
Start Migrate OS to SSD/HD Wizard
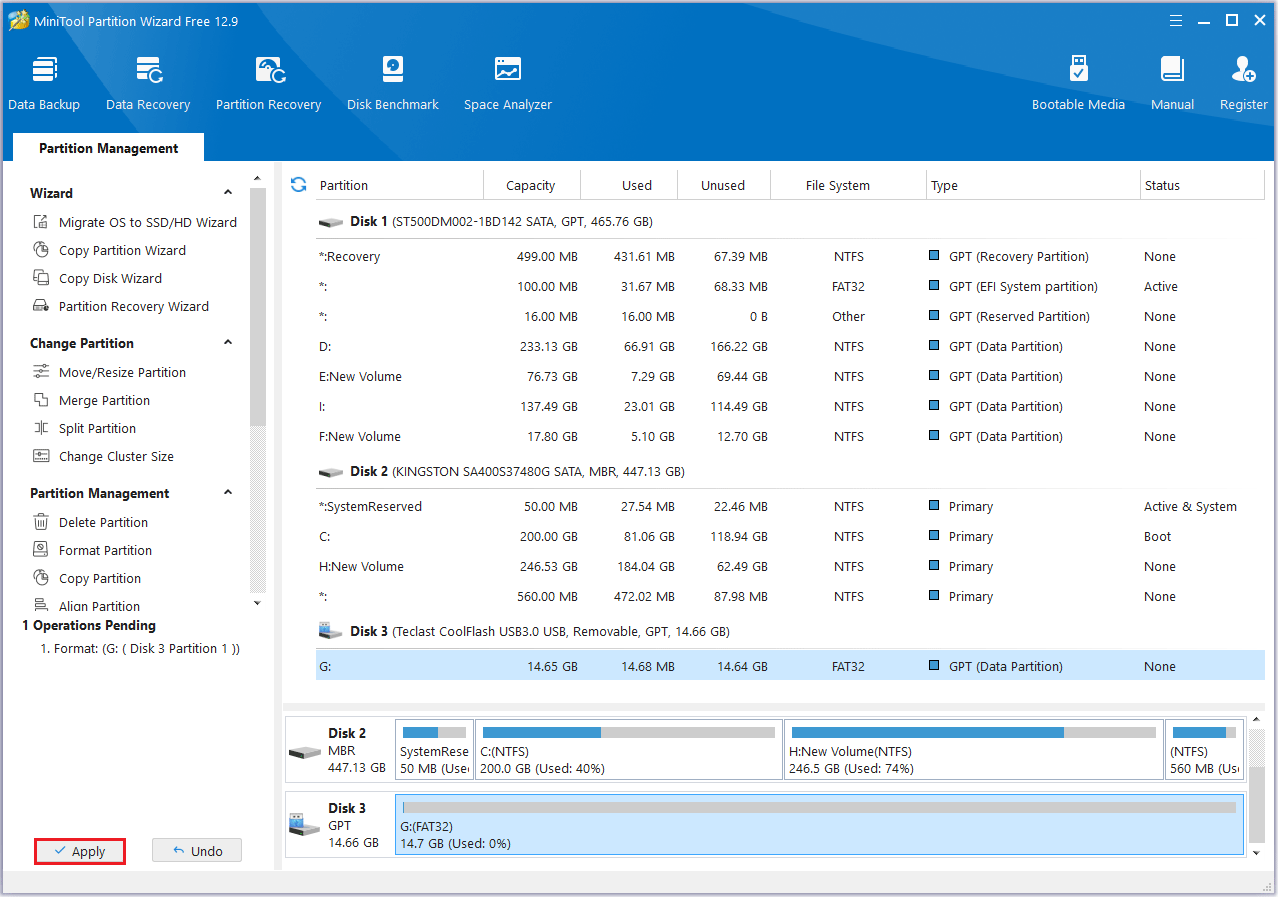click(x=135, y=222)
